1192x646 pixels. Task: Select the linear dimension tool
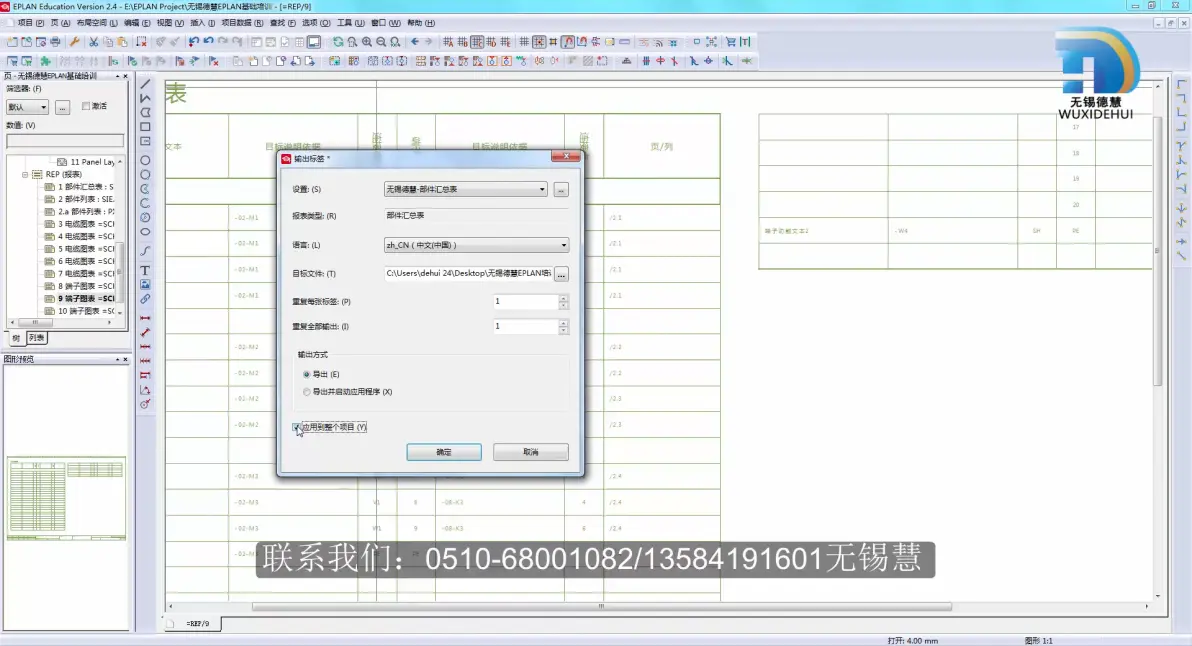click(145, 318)
